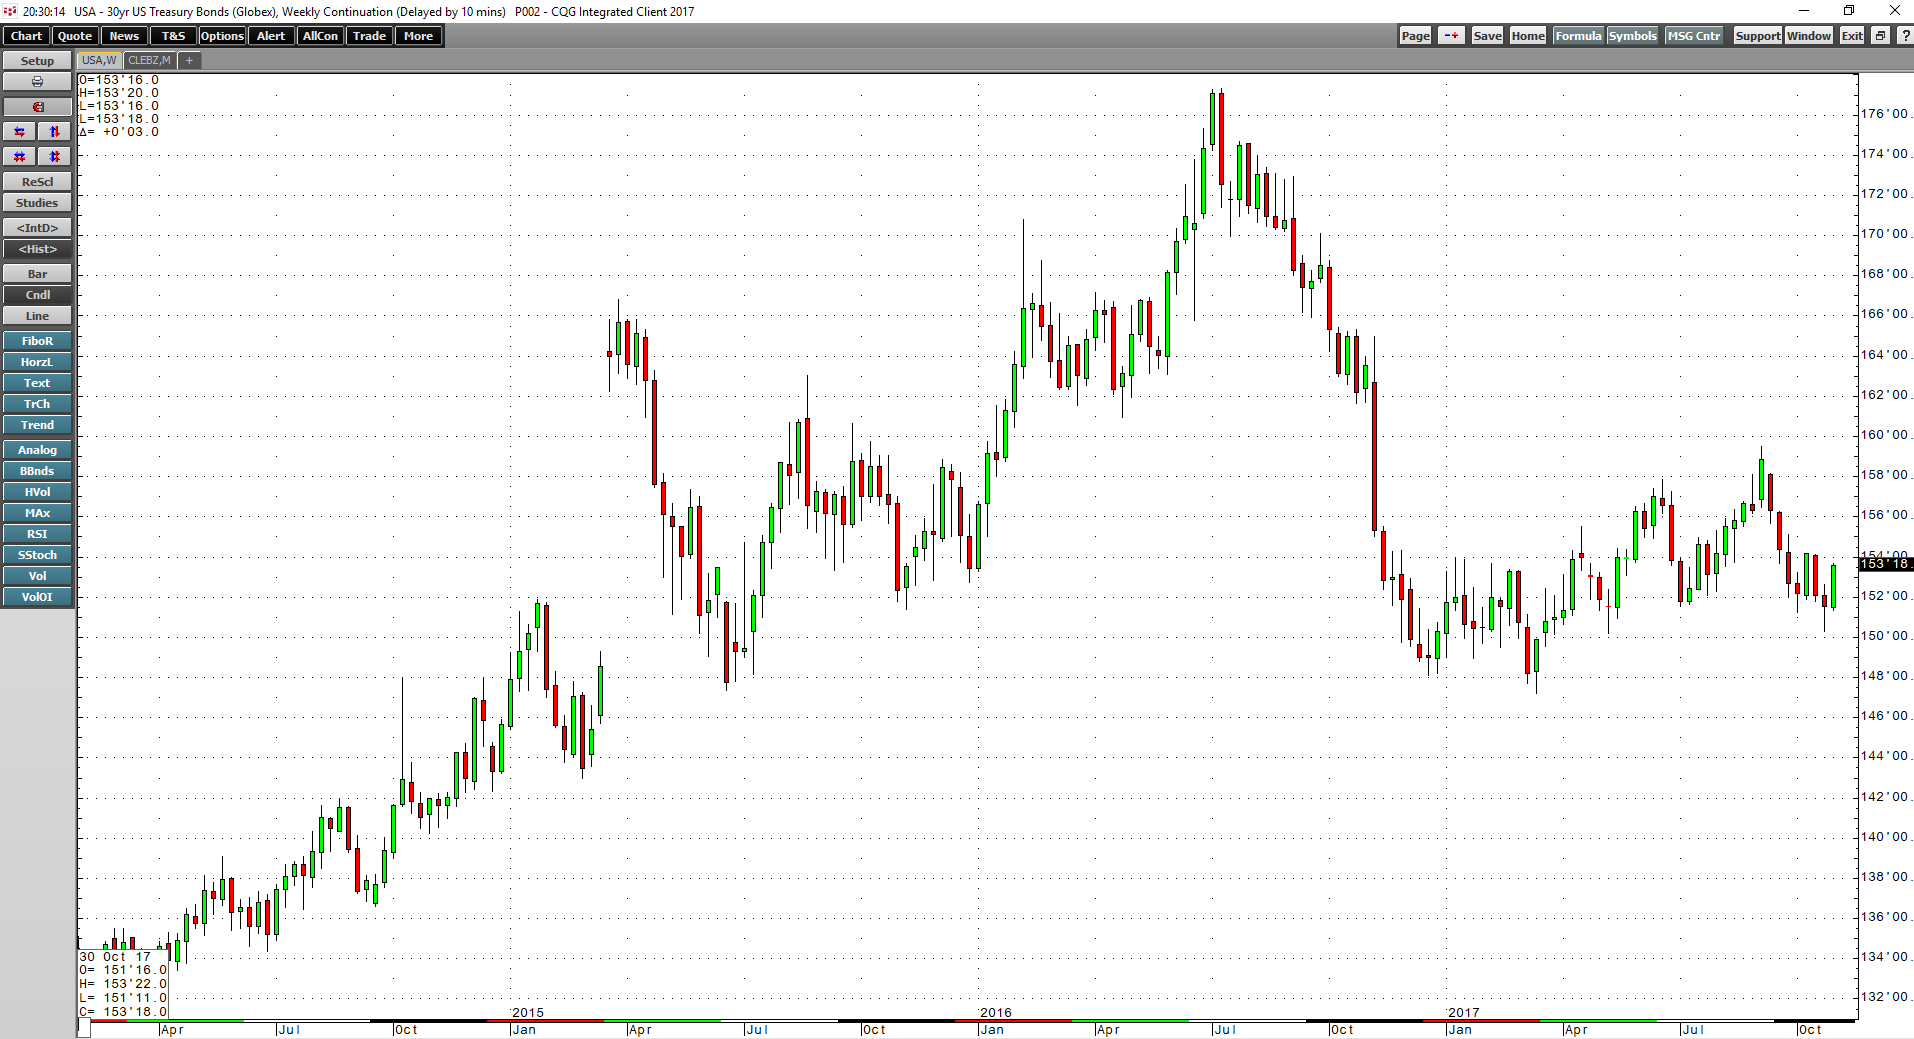Open the More menu
The image size is (1914, 1039).
click(x=418, y=35)
